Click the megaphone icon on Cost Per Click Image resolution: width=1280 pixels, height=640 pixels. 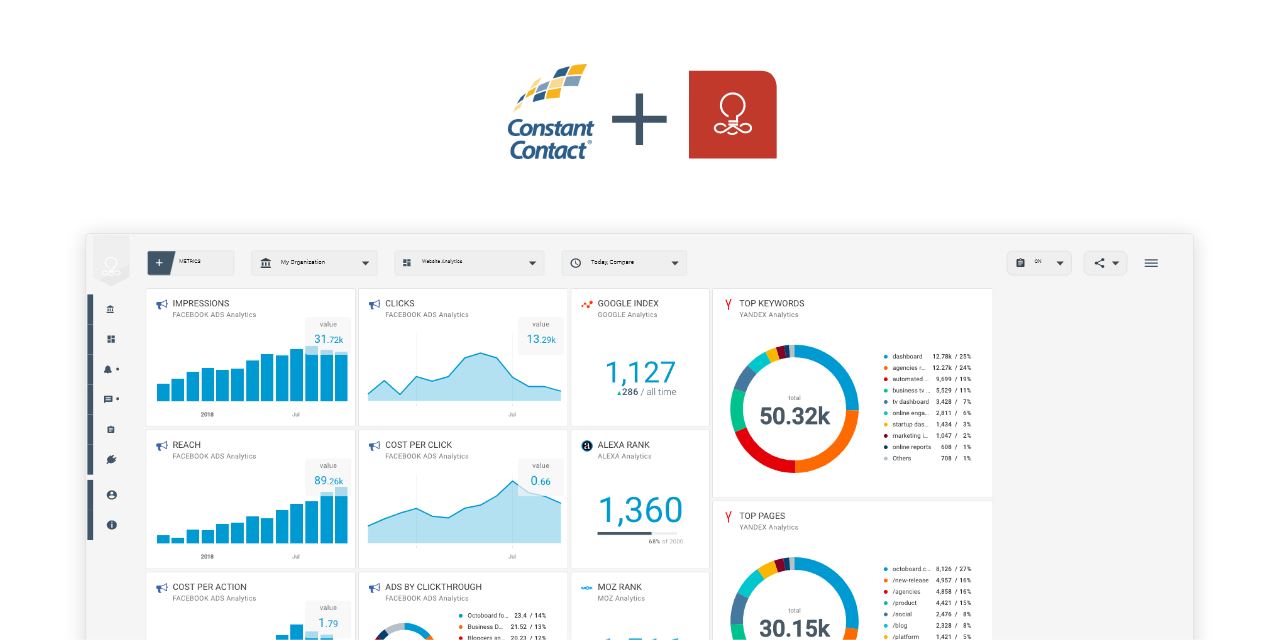(x=374, y=446)
